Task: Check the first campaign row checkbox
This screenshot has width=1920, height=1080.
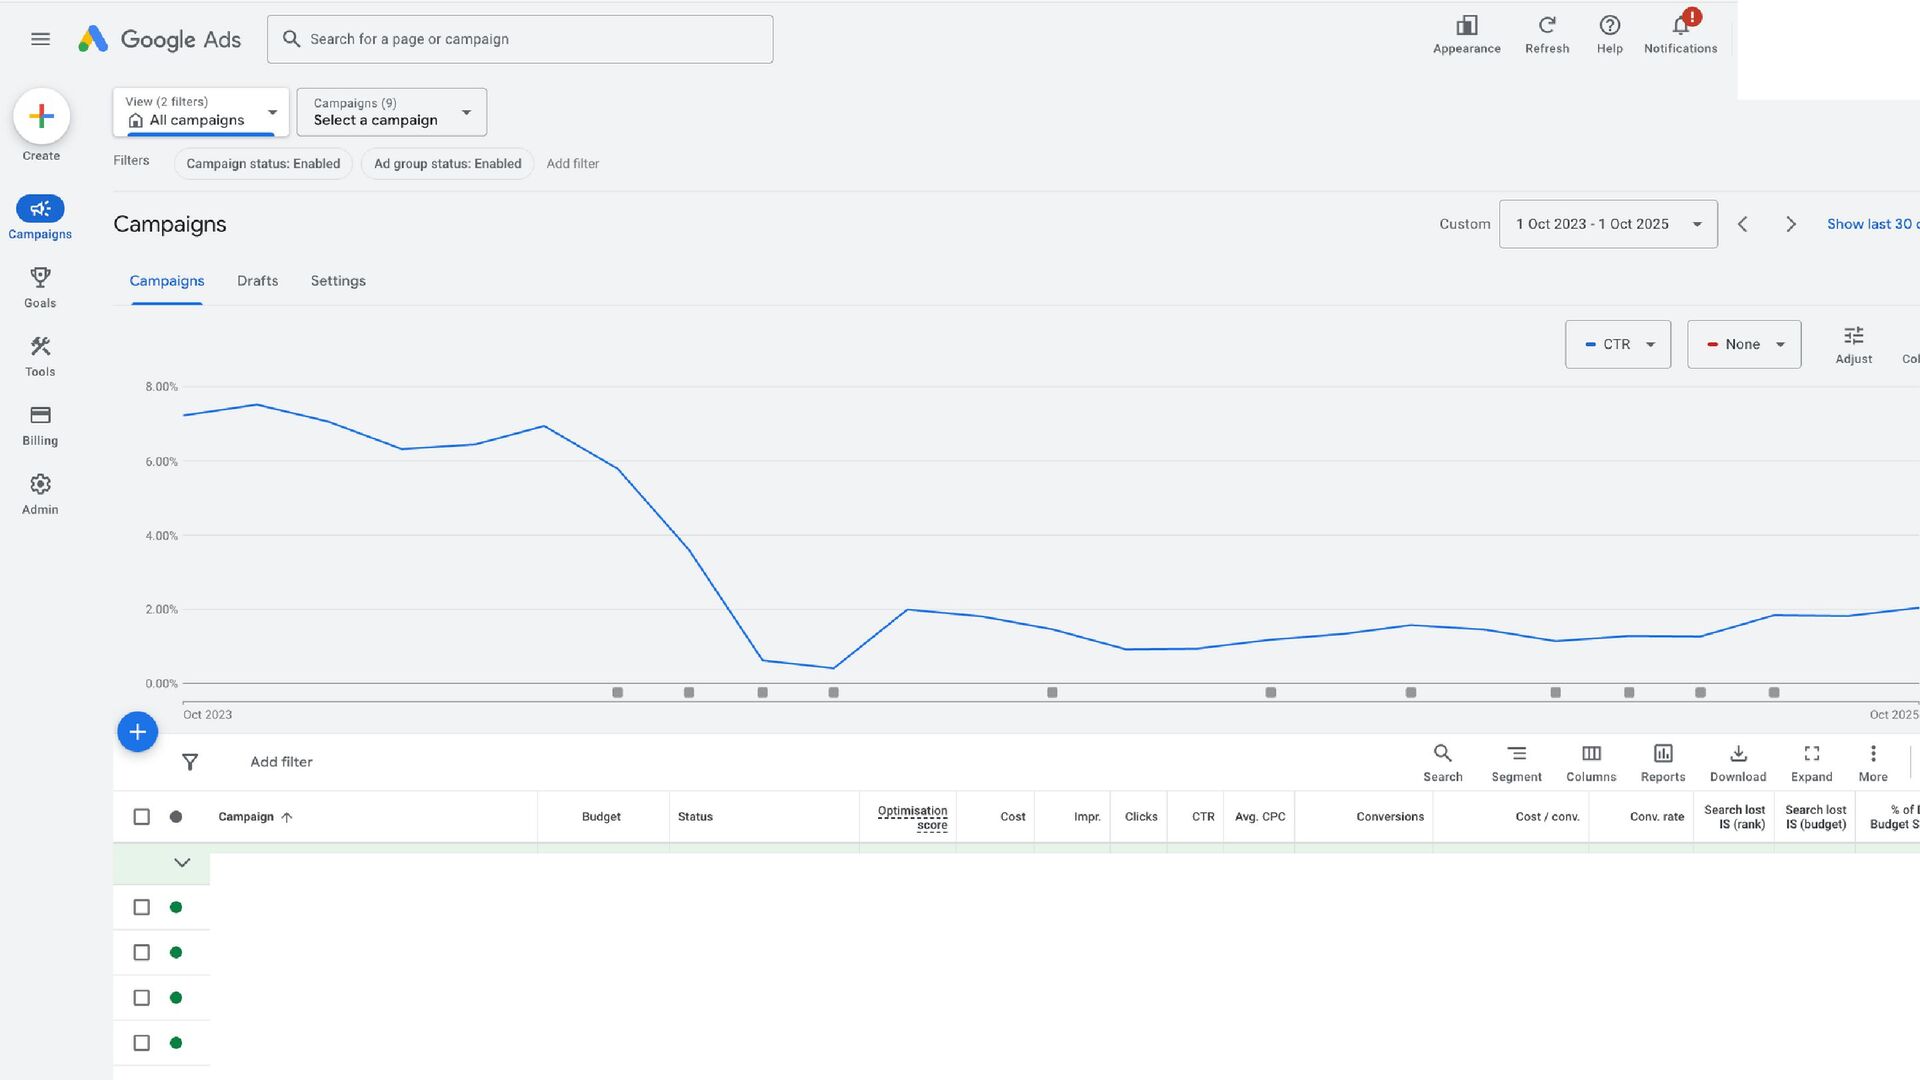Action: tap(142, 907)
